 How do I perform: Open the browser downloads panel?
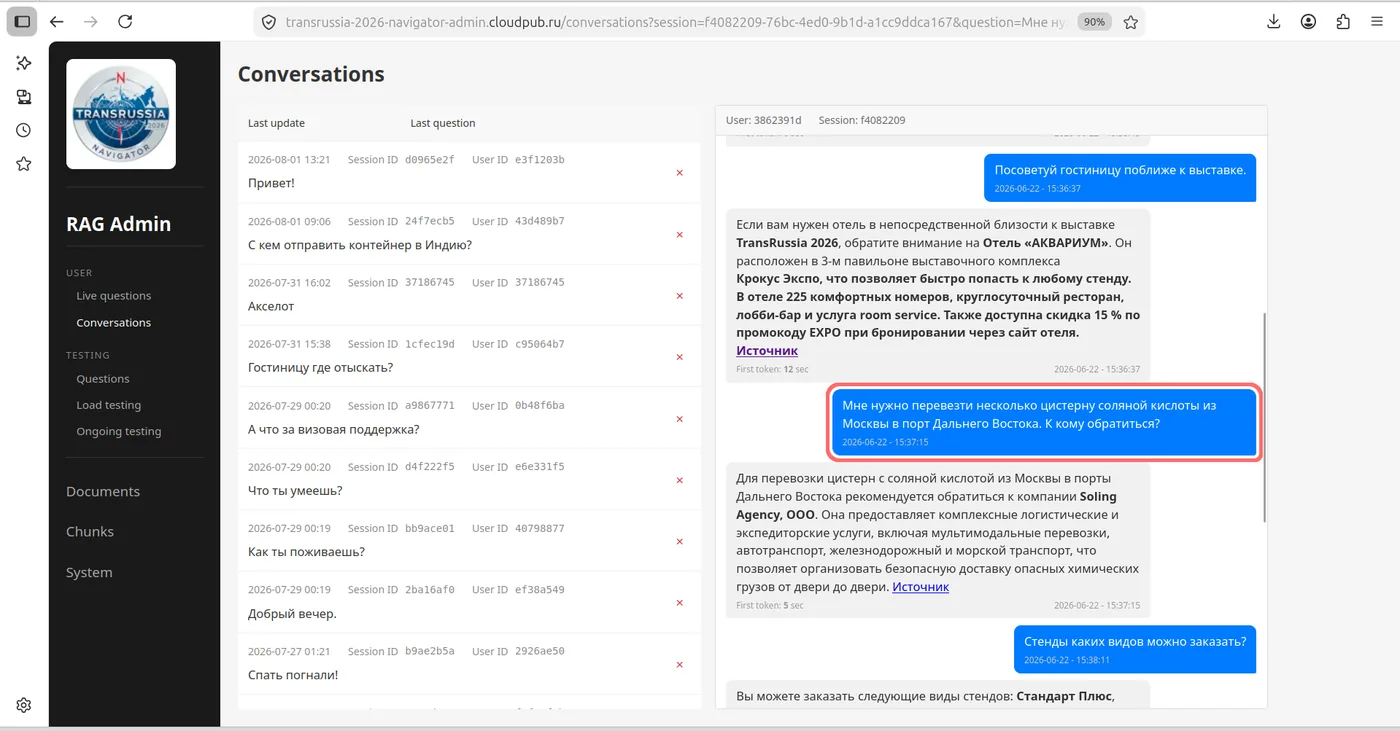click(1274, 21)
